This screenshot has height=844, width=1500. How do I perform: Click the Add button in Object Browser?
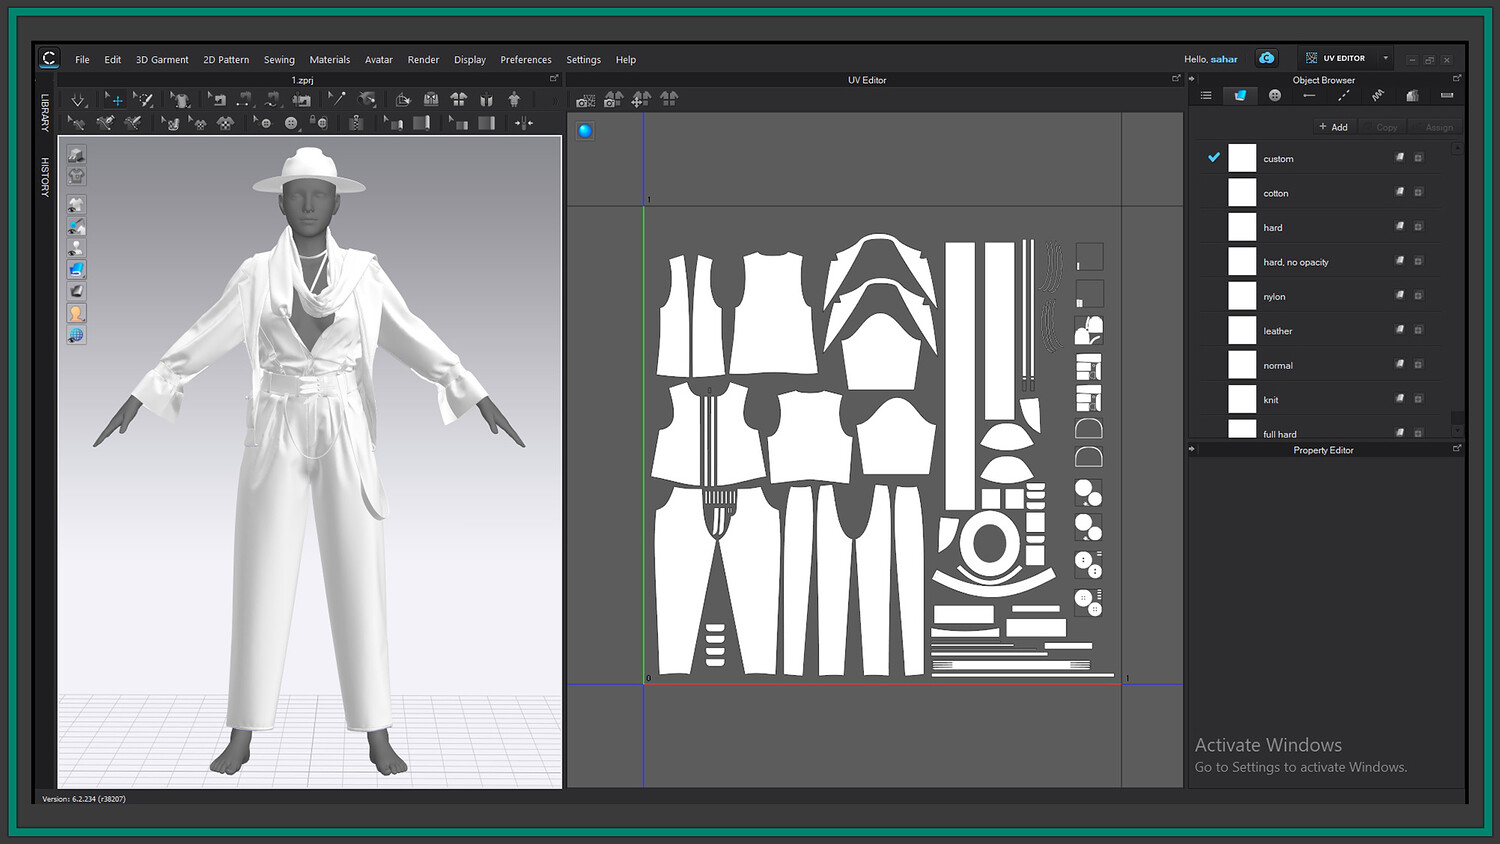[x=1333, y=127]
